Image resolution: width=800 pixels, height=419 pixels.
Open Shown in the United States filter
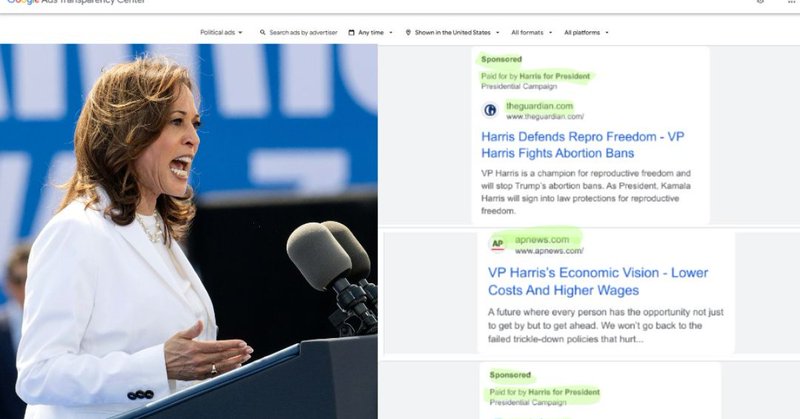[x=453, y=32]
